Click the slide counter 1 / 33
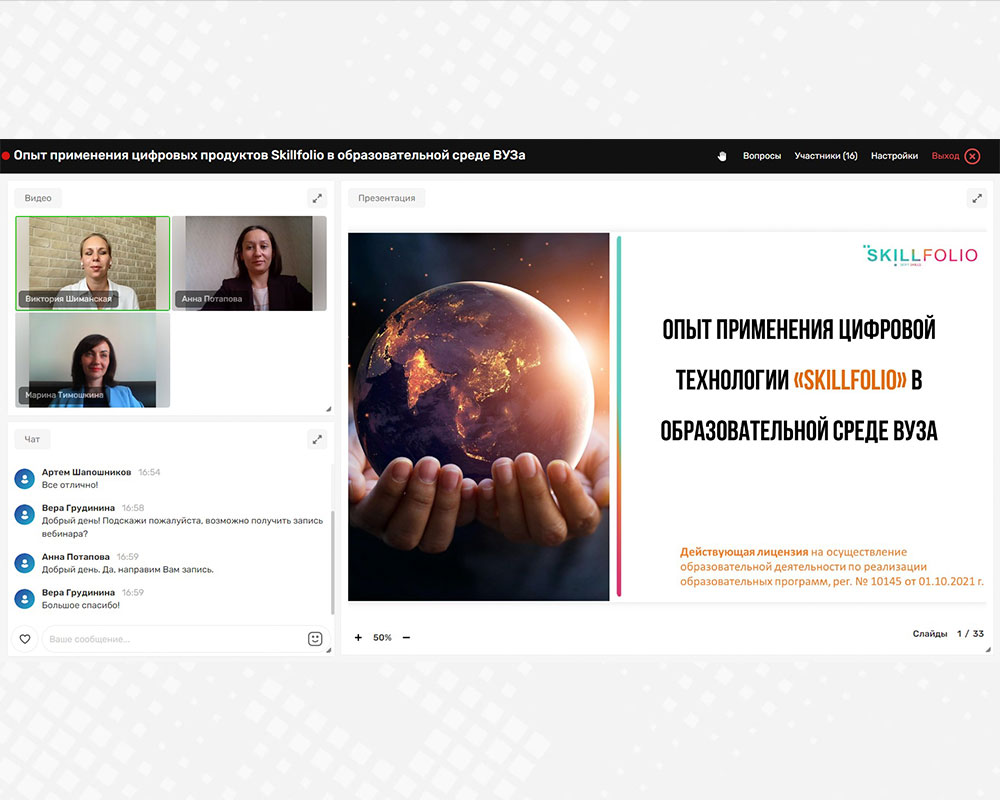Screen dimensions: 1000x800 pos(970,633)
